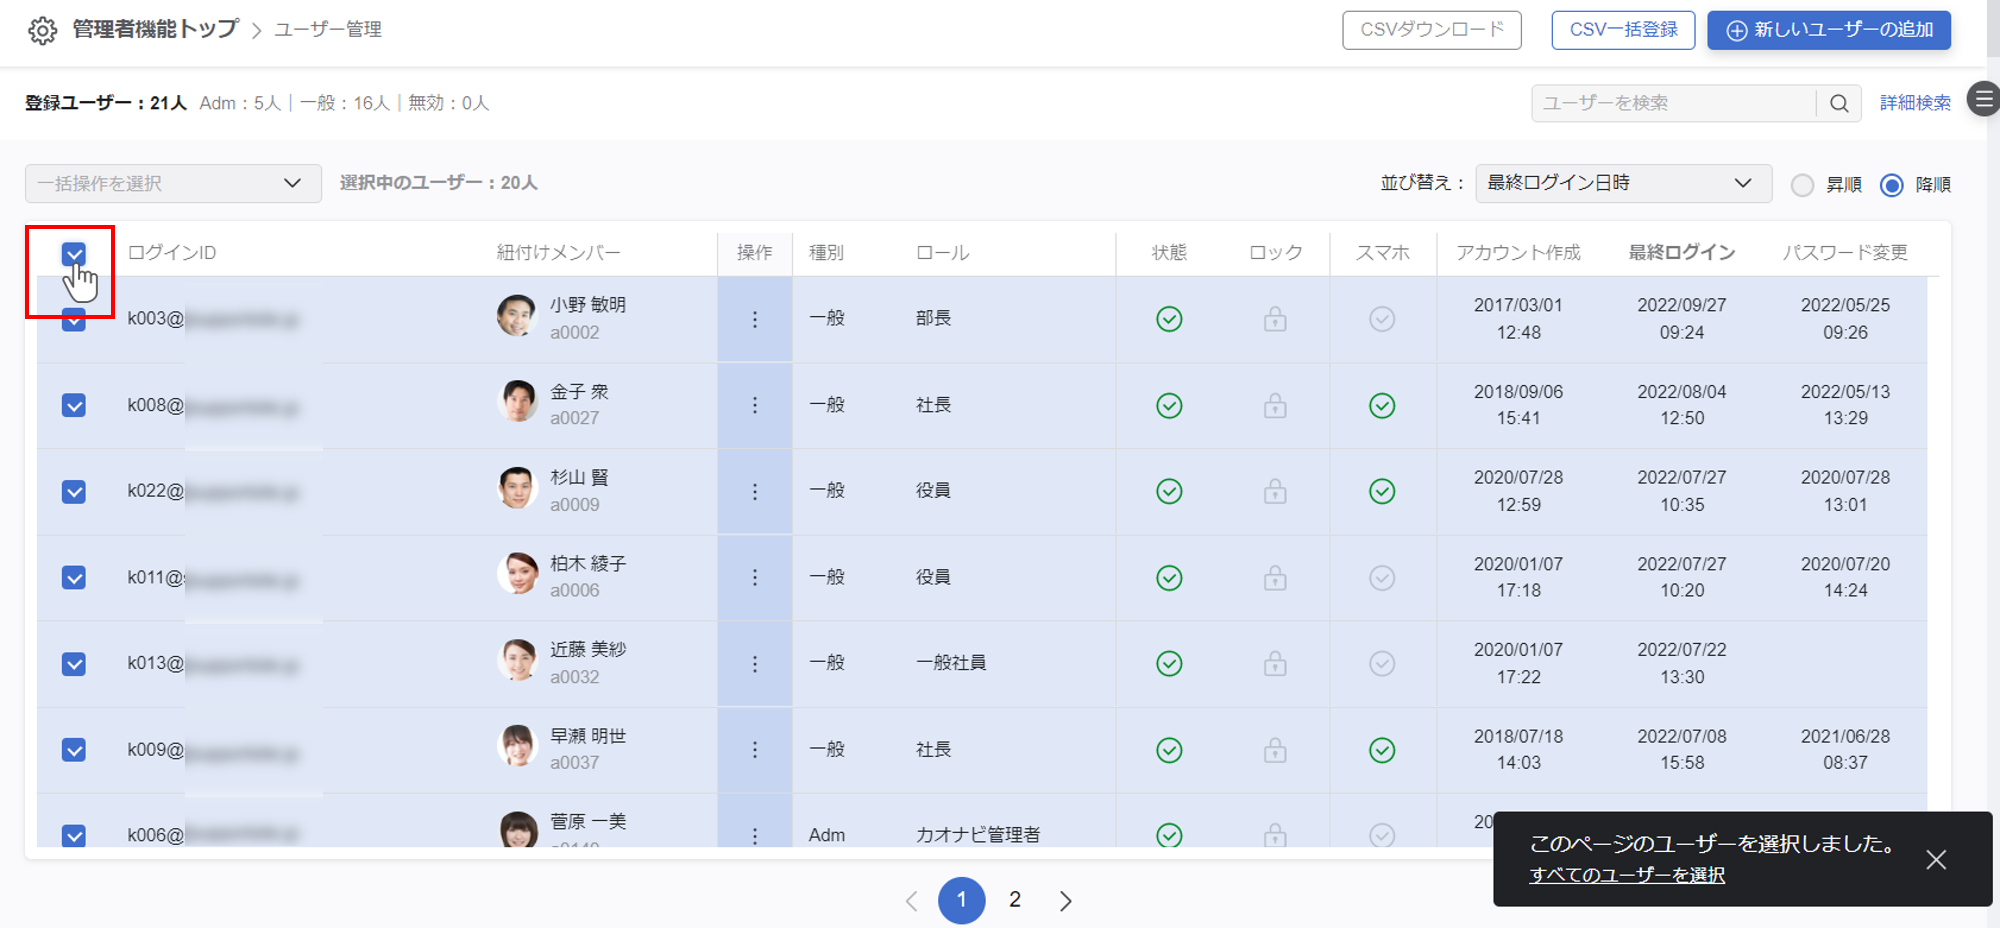Click カオナビ管理者 role text
This screenshot has height=928, width=2000.
pyautogui.click(x=978, y=835)
